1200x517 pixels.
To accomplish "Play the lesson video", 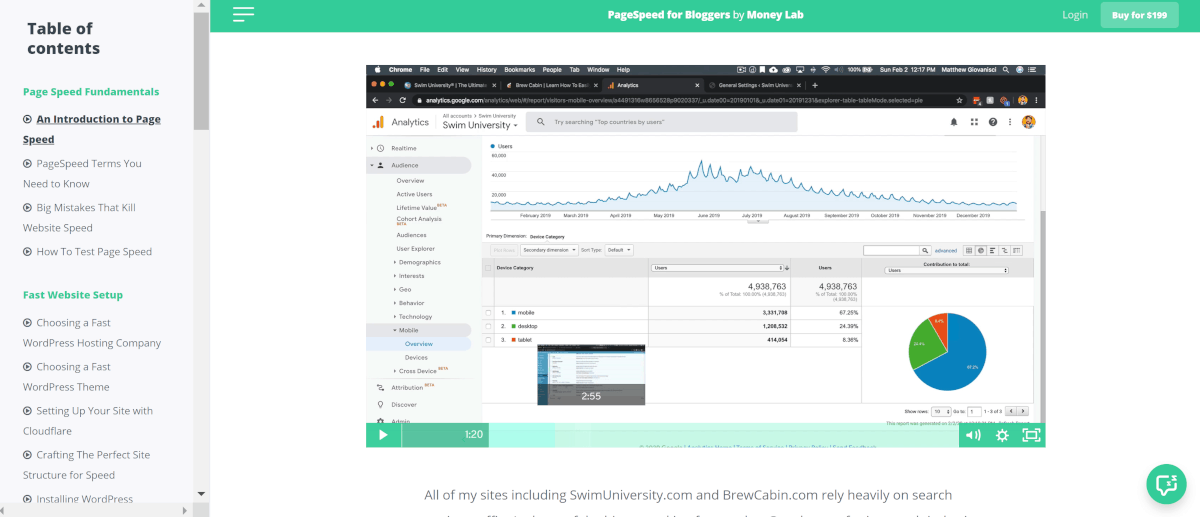I will [x=383, y=435].
